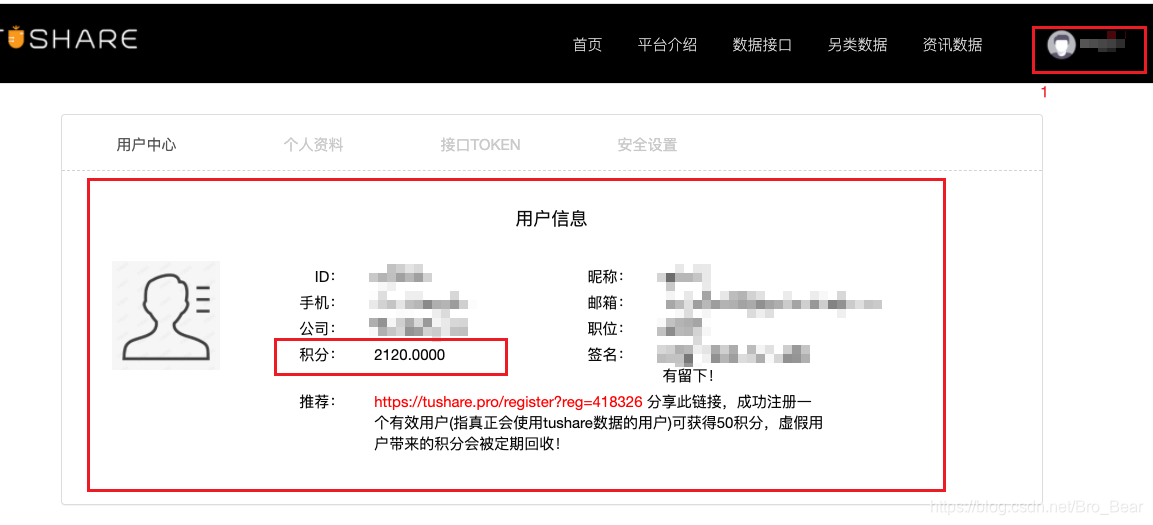Open 数据接口 navigation item
Viewport: 1153px width, 525px height.
coord(762,45)
